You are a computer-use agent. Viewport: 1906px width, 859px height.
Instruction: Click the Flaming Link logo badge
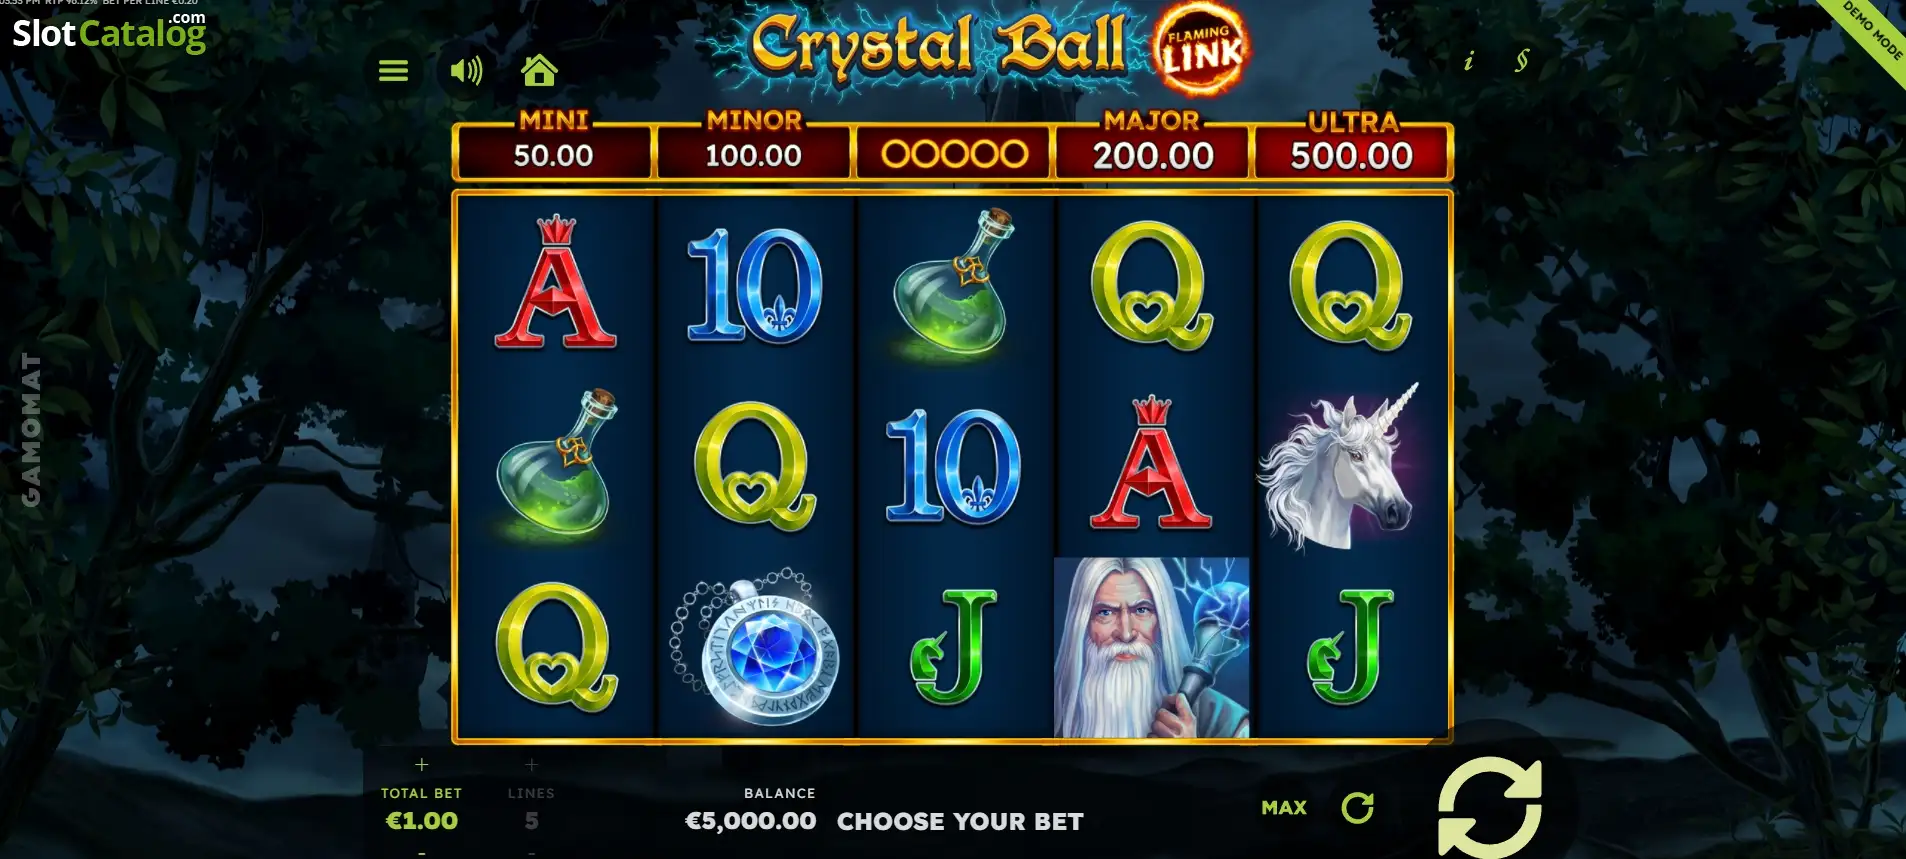coord(1200,50)
